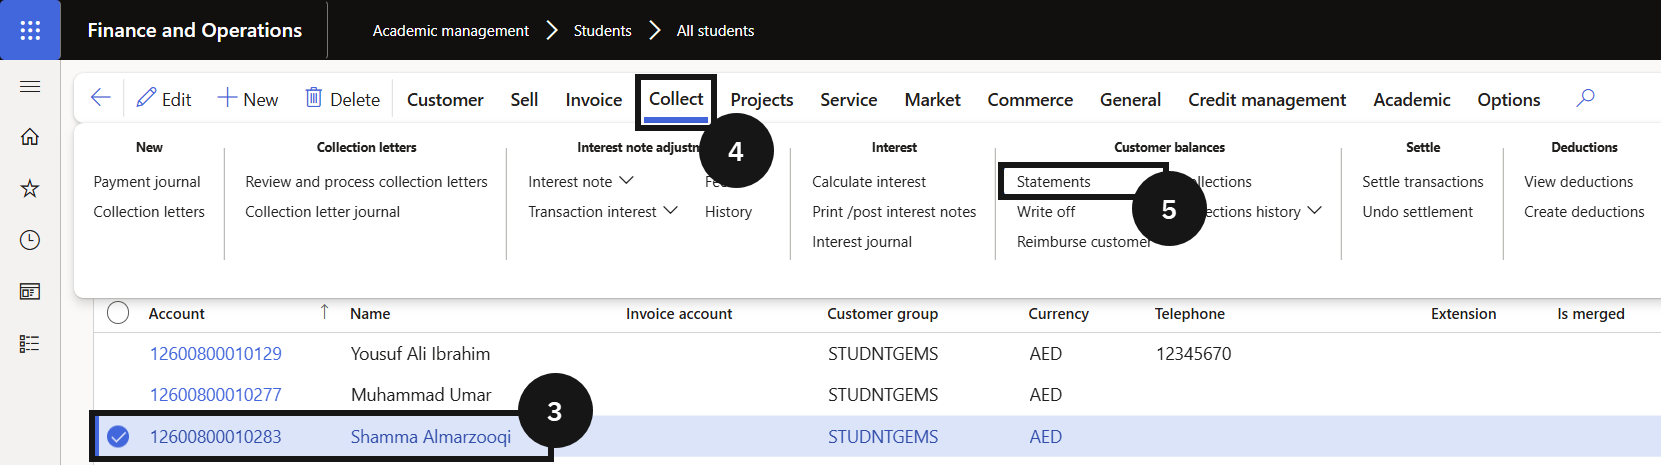
Task: Expand Interest note dropdown
Action: point(581,182)
